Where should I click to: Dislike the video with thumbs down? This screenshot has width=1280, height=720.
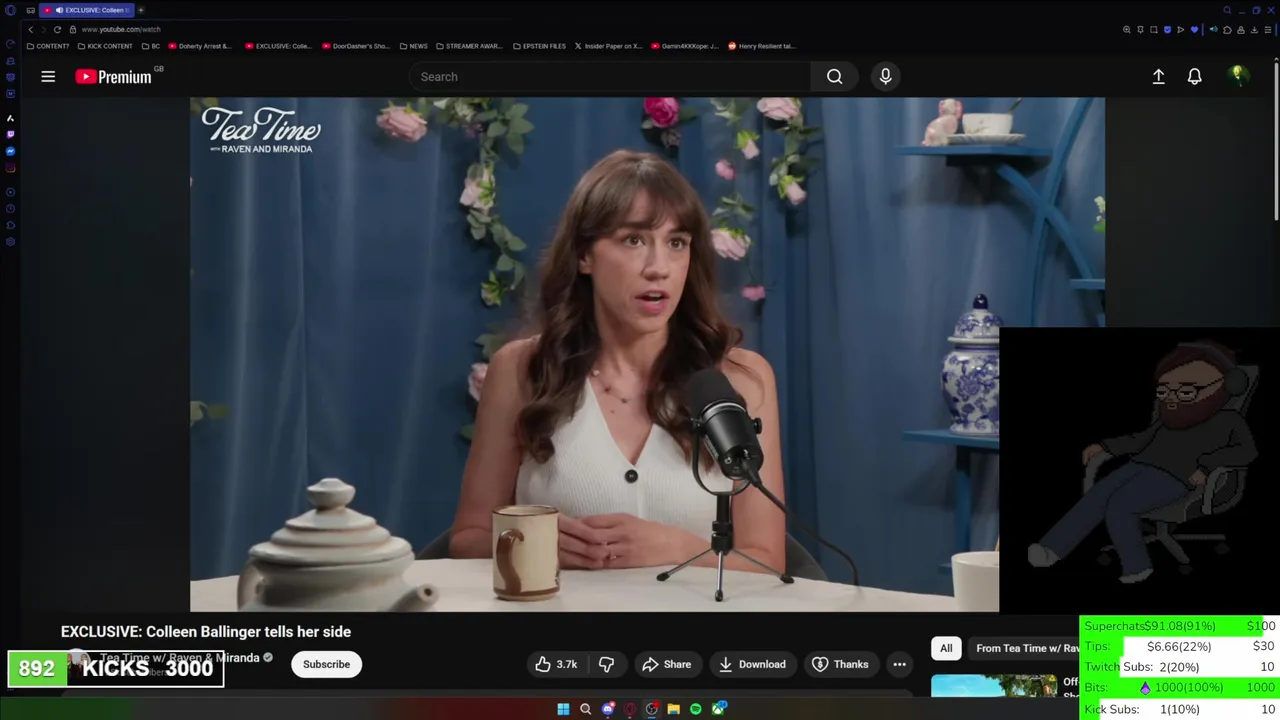606,664
